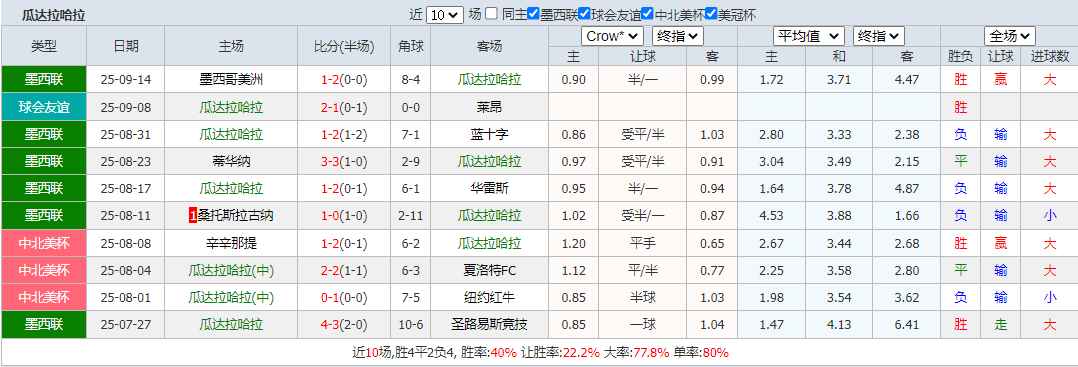1078x367 pixels.
Task: Click the corner count 8-4
Action: click(x=410, y=80)
